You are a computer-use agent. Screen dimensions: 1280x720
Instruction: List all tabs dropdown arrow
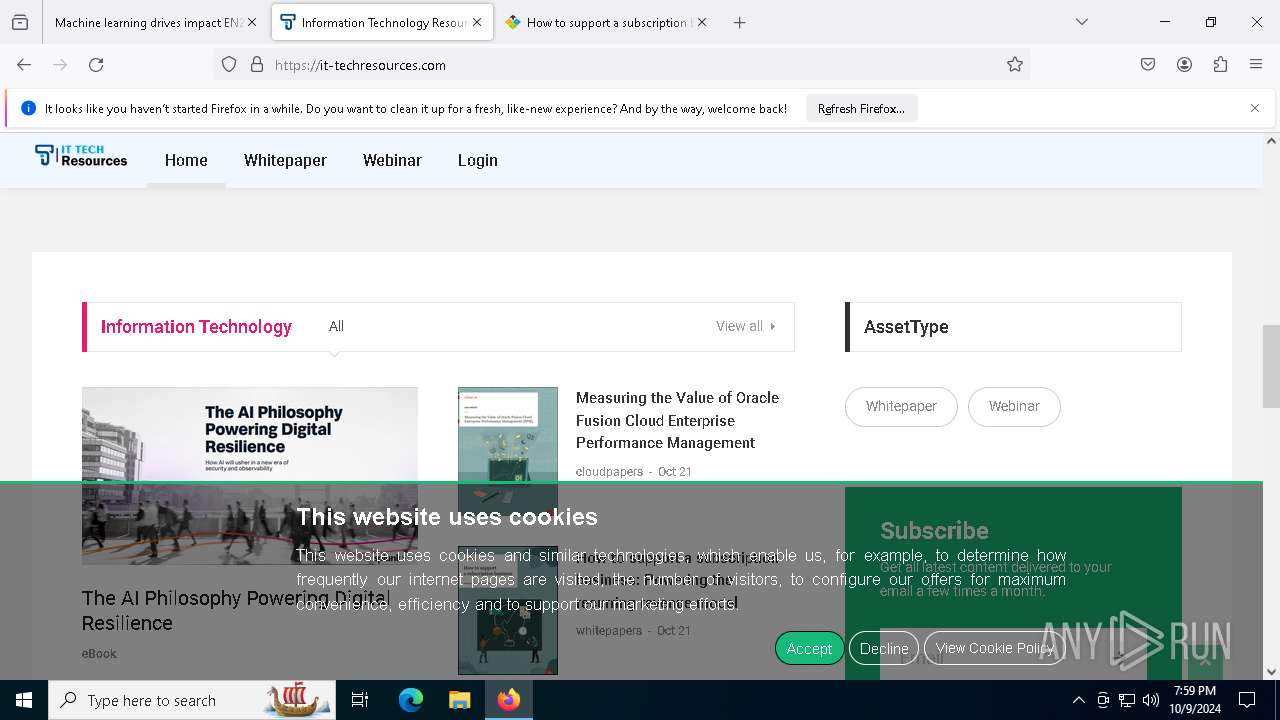pos(1081,22)
